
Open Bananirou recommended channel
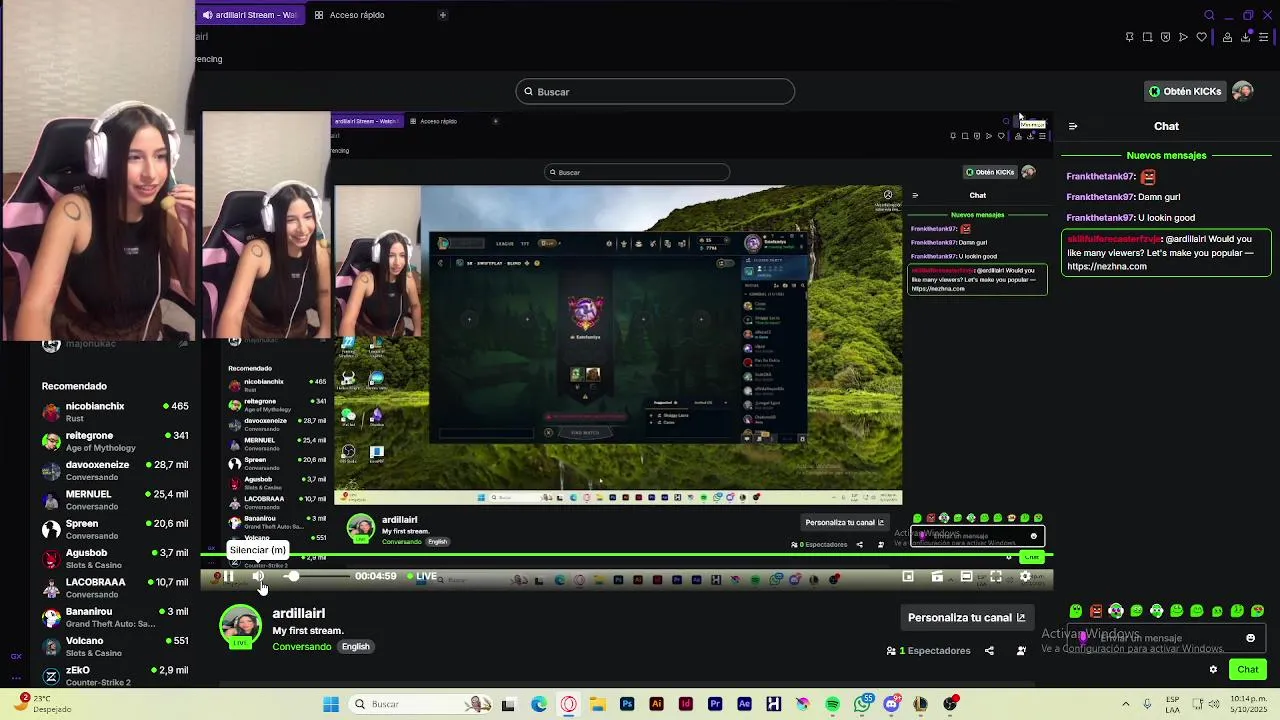(x=115, y=616)
